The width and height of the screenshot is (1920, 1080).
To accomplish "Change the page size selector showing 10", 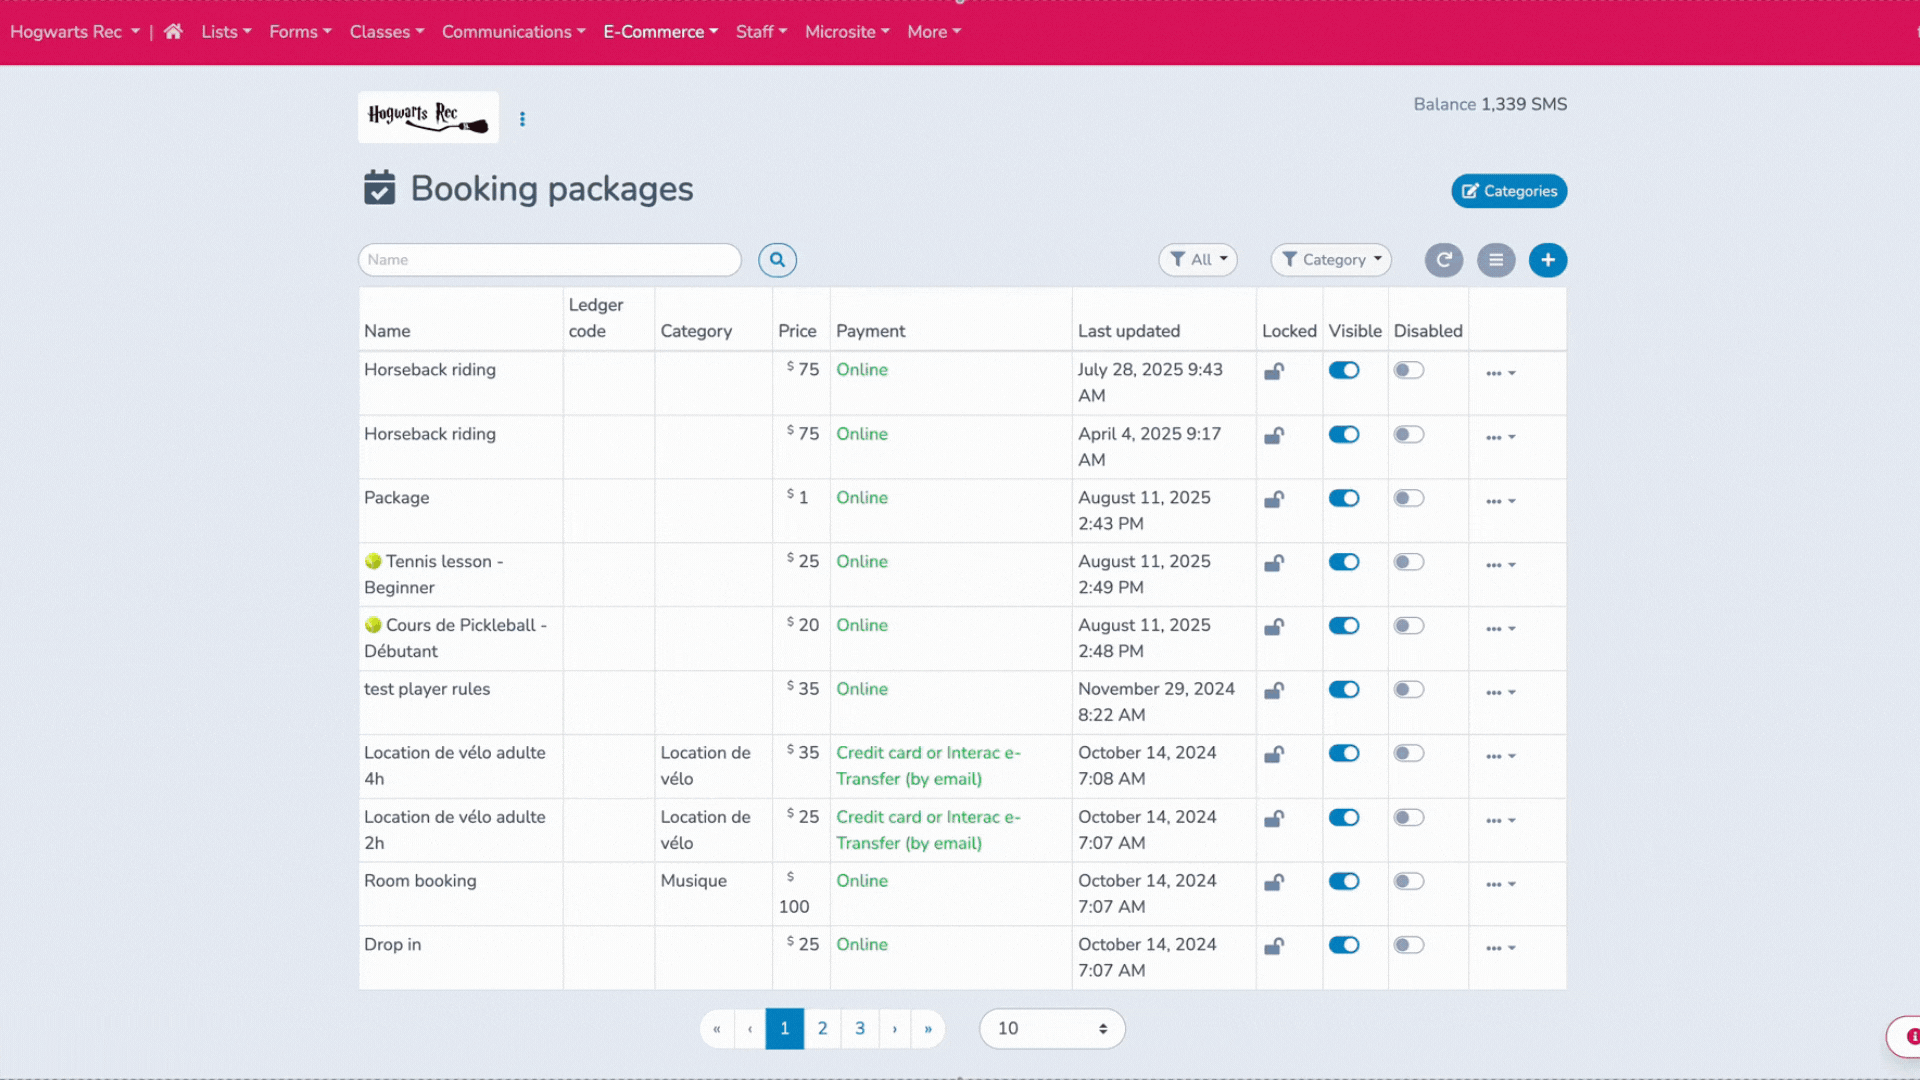I will pyautogui.click(x=1051, y=1028).
